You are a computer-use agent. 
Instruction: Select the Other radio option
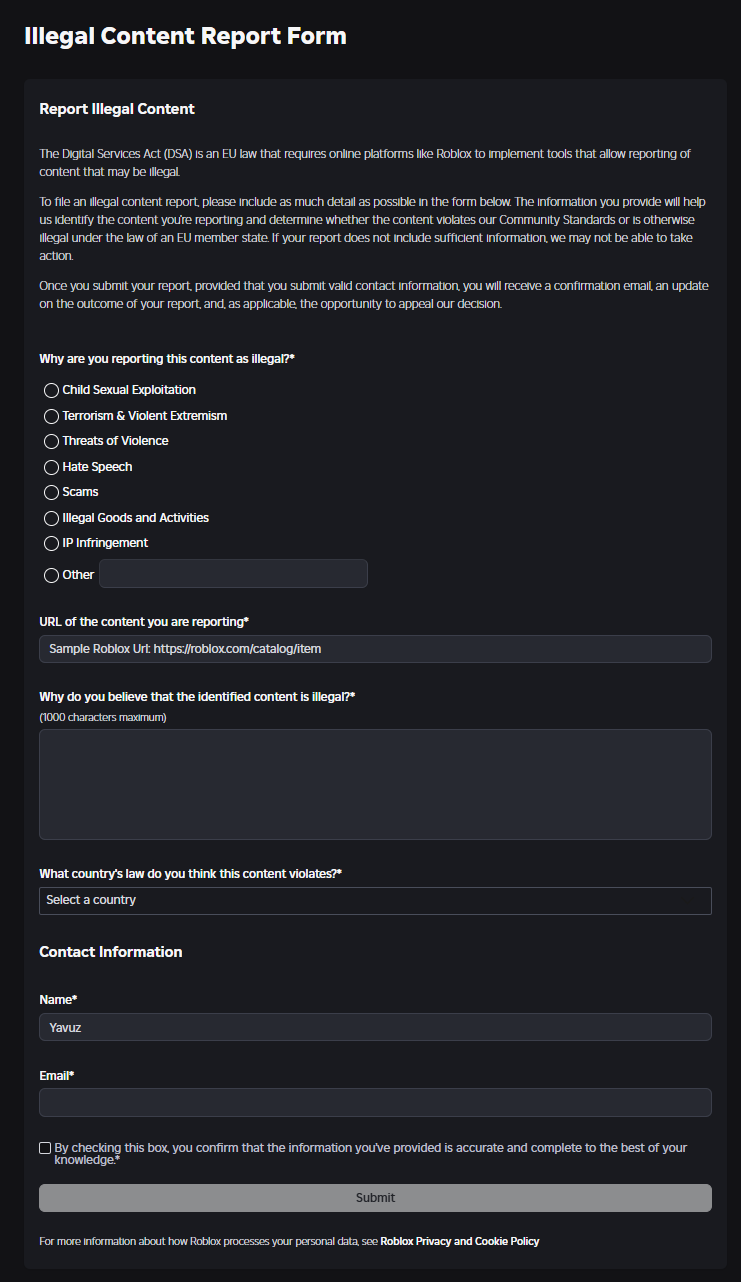click(52, 575)
